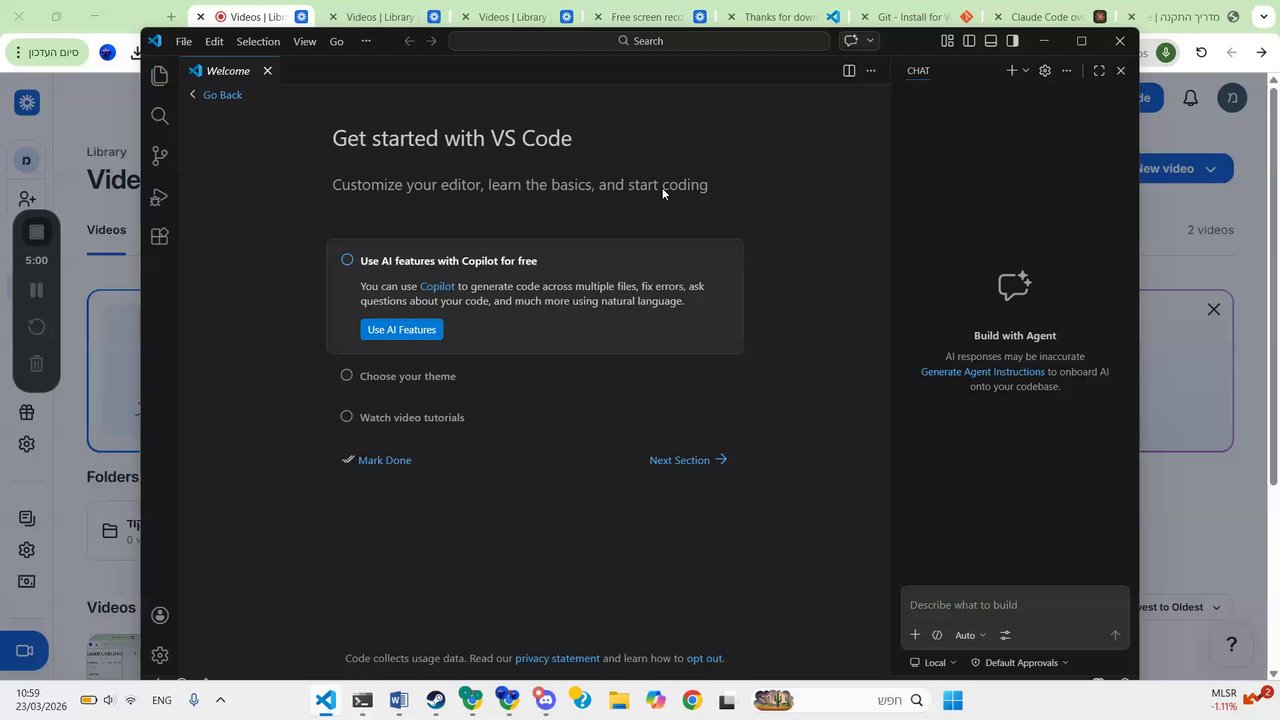Open the File menu
Image resolution: width=1280 pixels, height=720 pixels.
click(184, 41)
